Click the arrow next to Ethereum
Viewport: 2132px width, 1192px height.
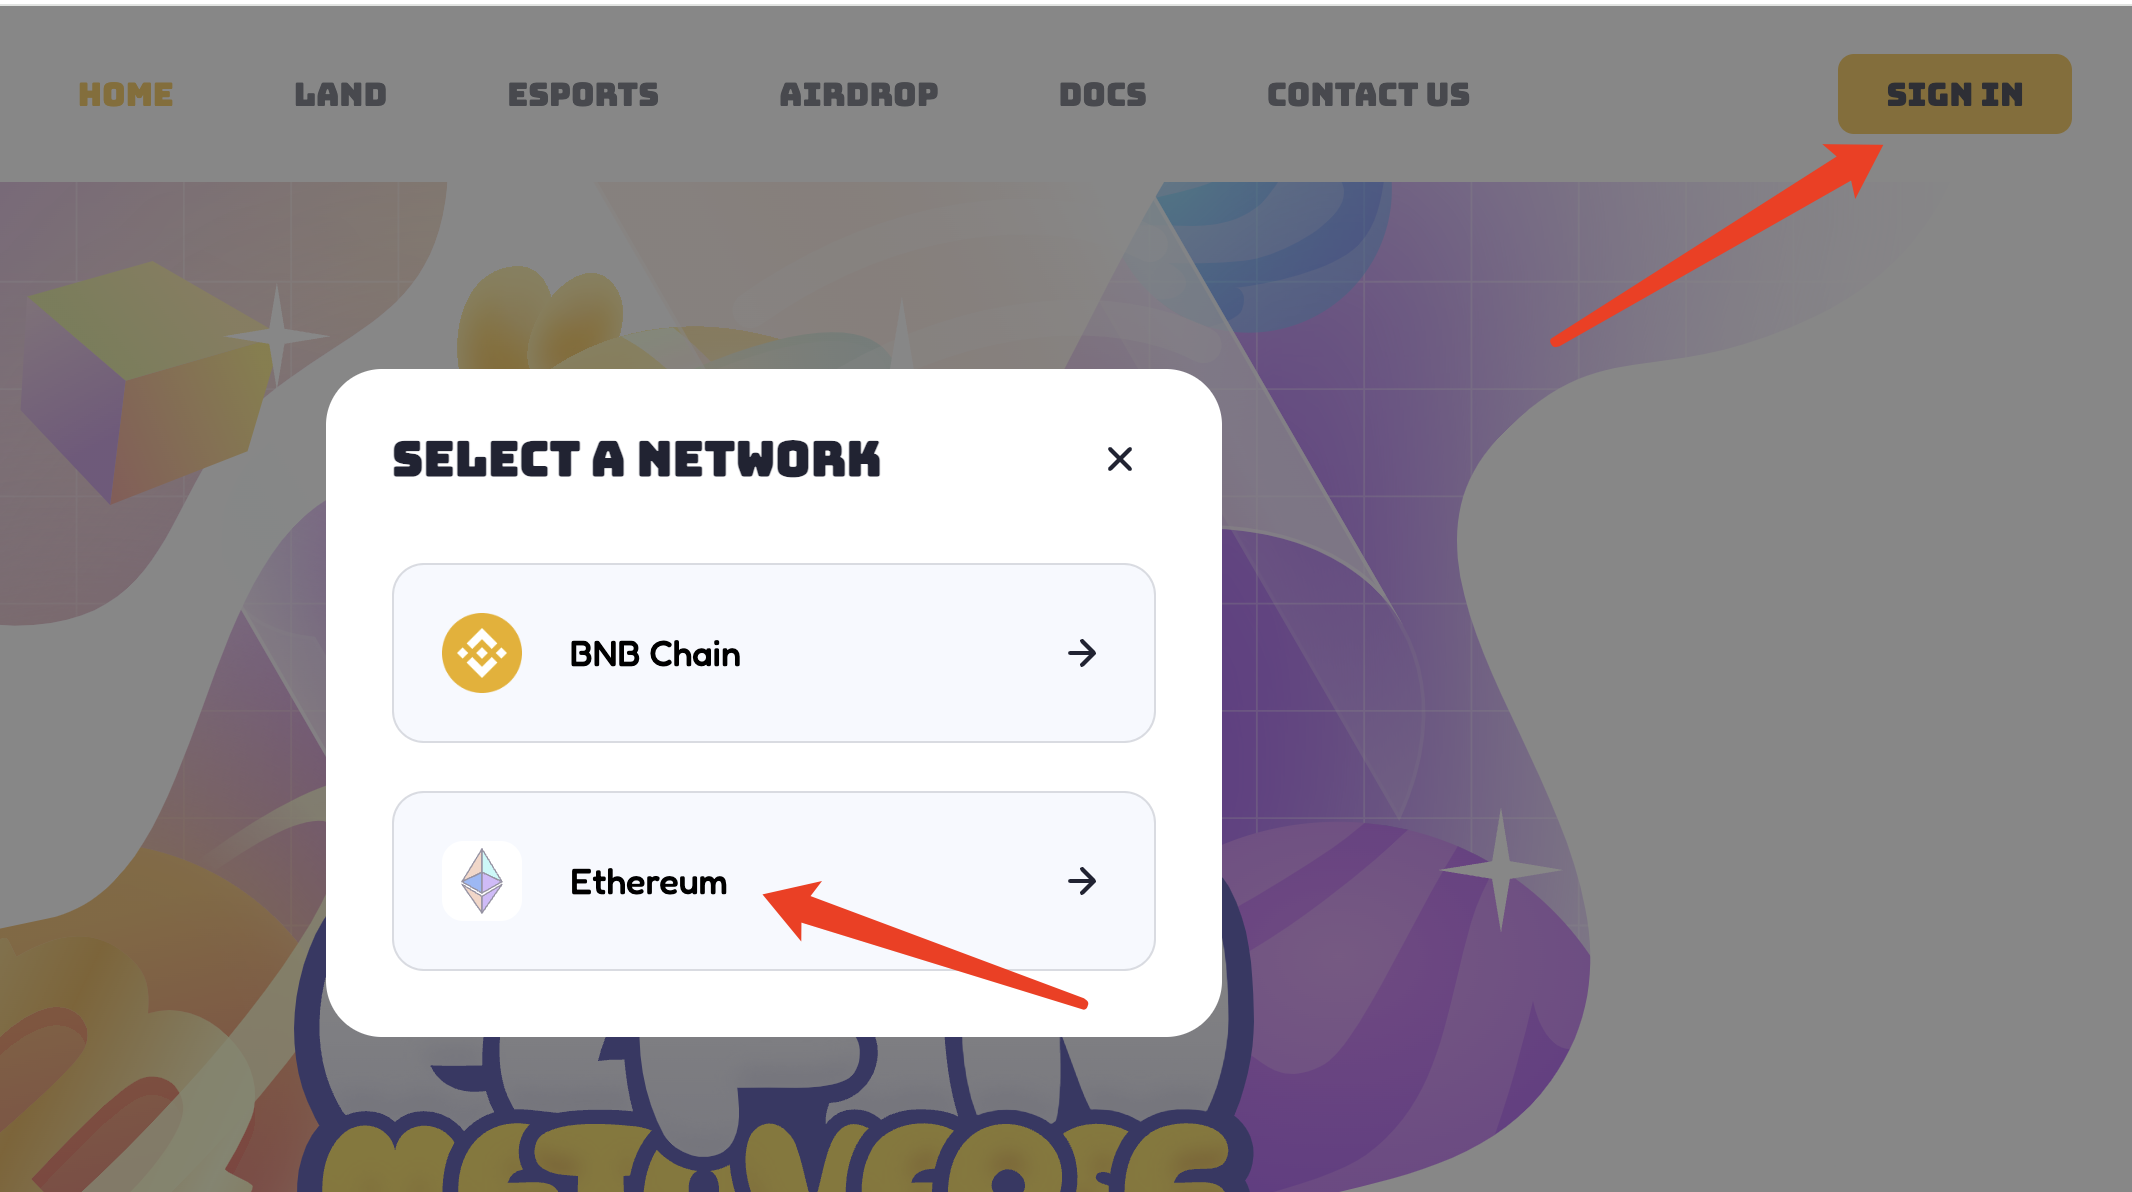(1082, 881)
